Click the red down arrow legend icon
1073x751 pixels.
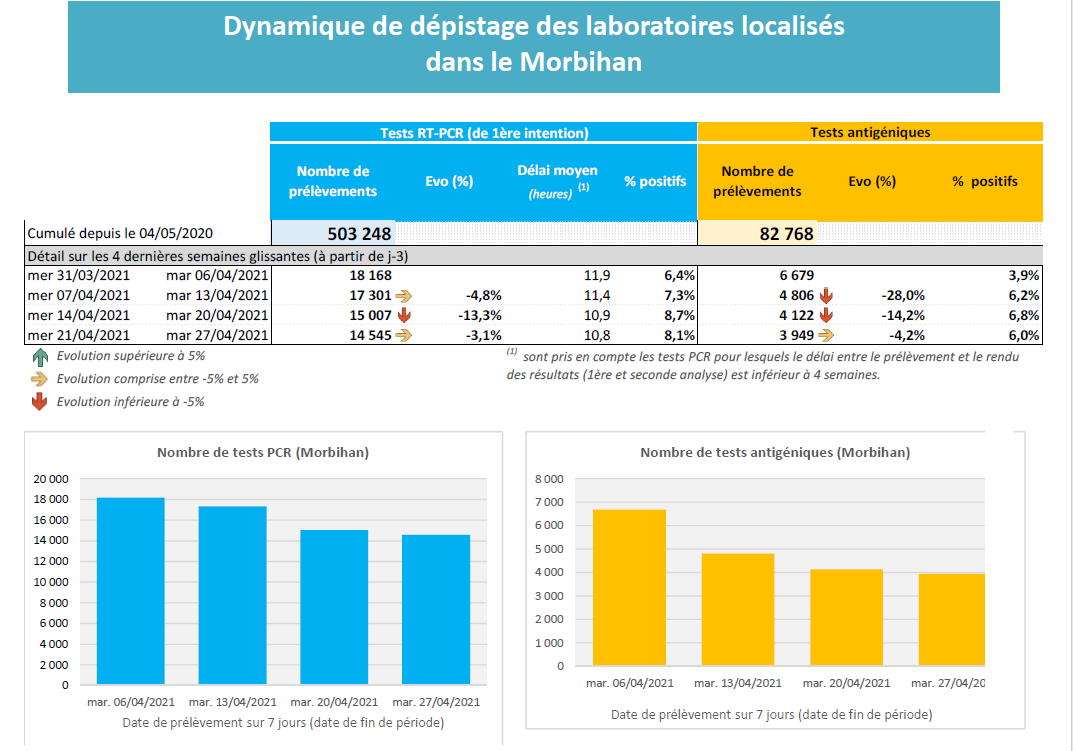(x=39, y=402)
